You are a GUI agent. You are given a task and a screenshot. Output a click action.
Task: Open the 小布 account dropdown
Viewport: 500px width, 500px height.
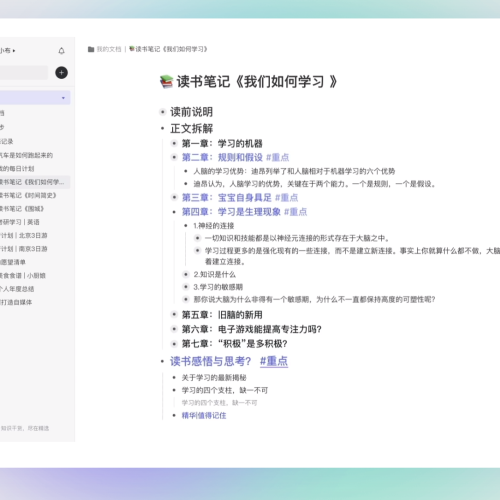[x=7, y=51]
